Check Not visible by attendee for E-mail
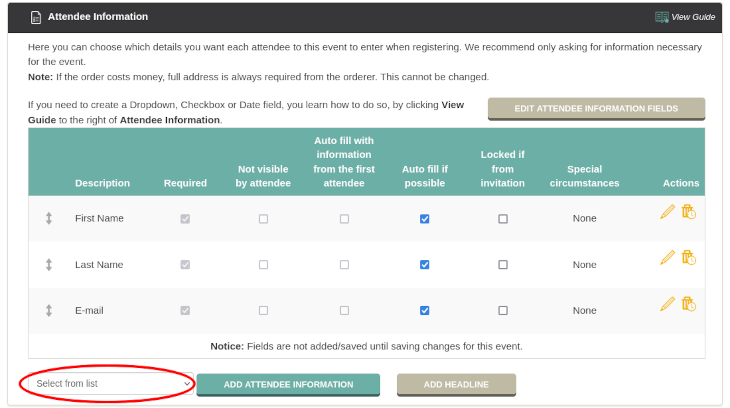Image resolution: width=730 pixels, height=408 pixels. click(264, 311)
